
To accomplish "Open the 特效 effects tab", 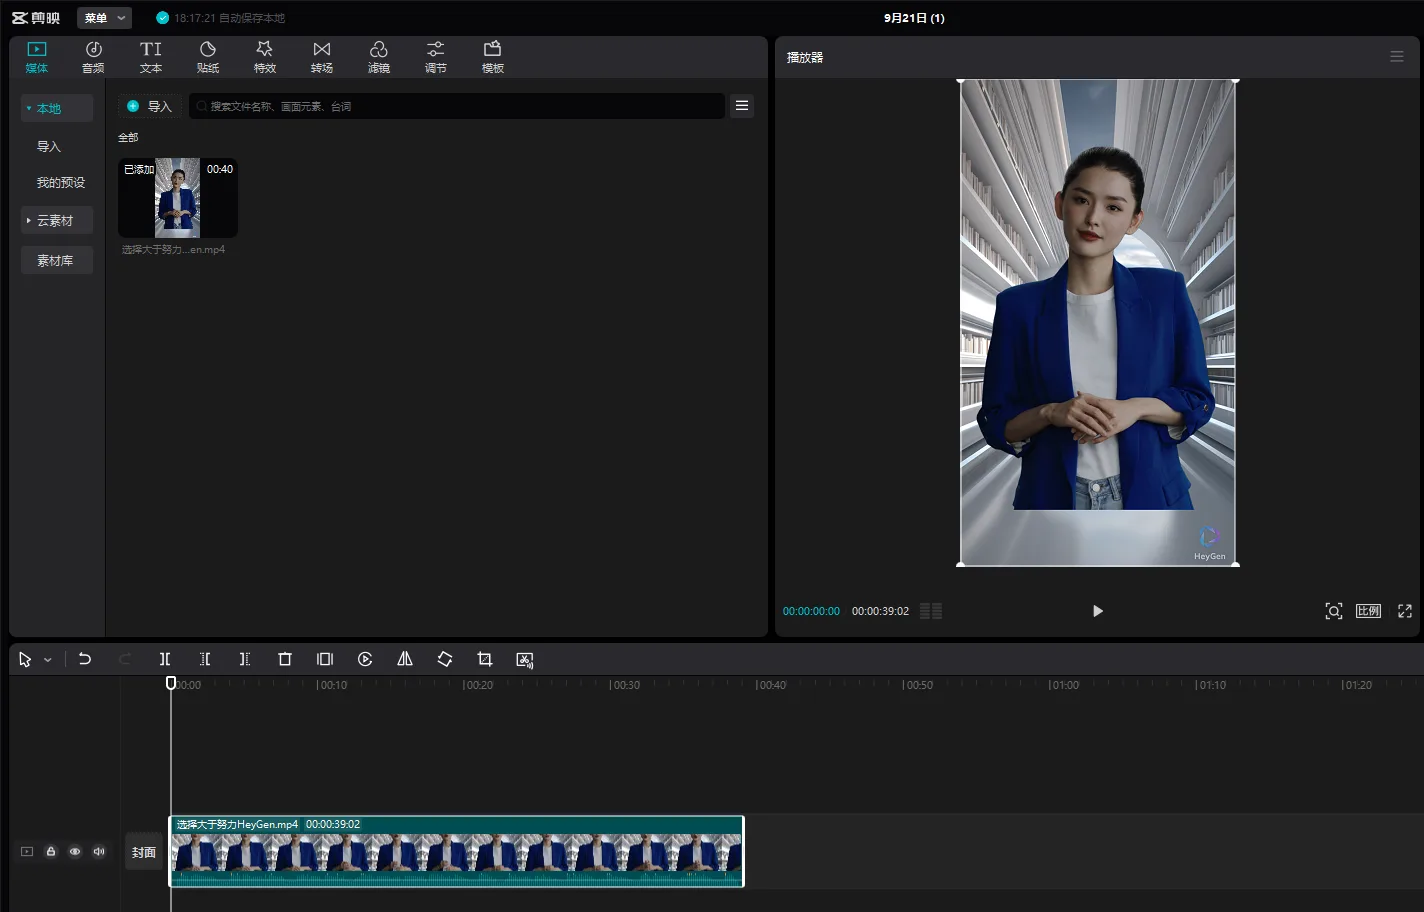I will point(265,57).
